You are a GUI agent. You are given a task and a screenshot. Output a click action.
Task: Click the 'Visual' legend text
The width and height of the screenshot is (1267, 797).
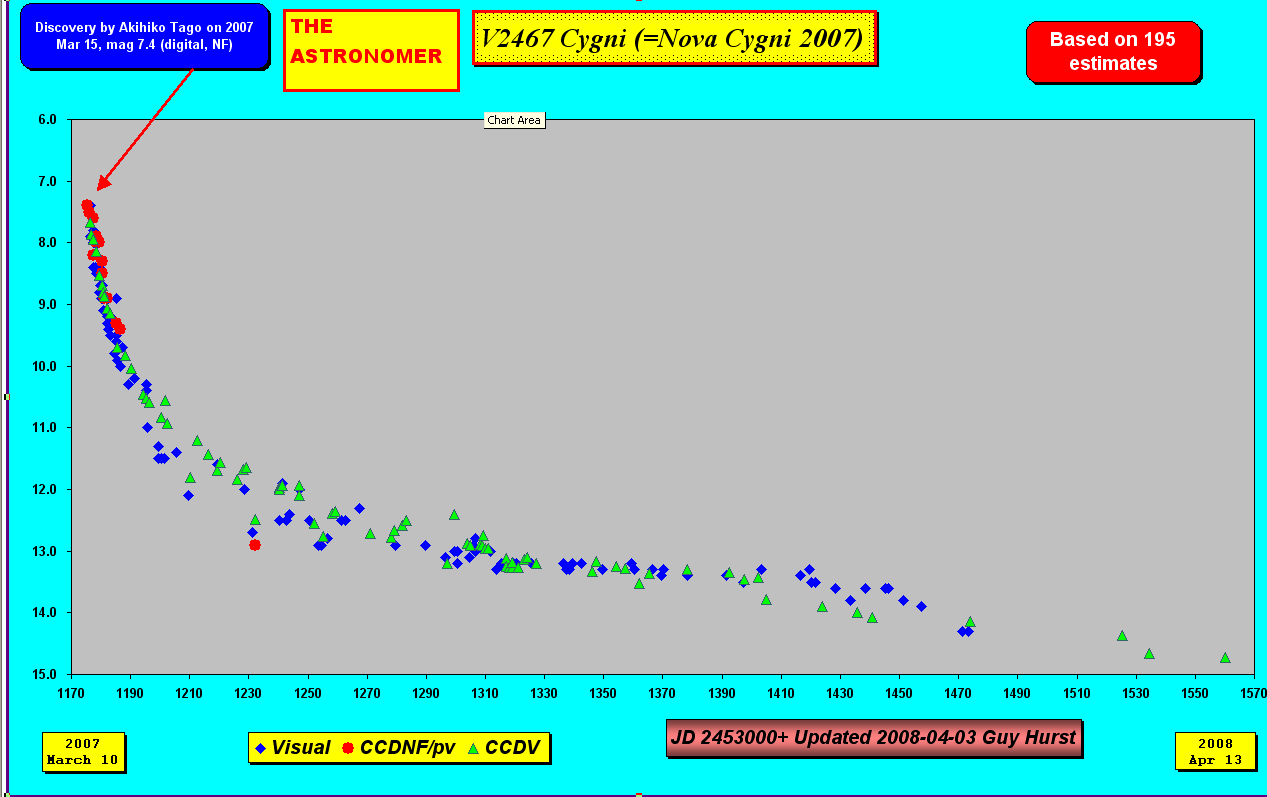click(301, 748)
